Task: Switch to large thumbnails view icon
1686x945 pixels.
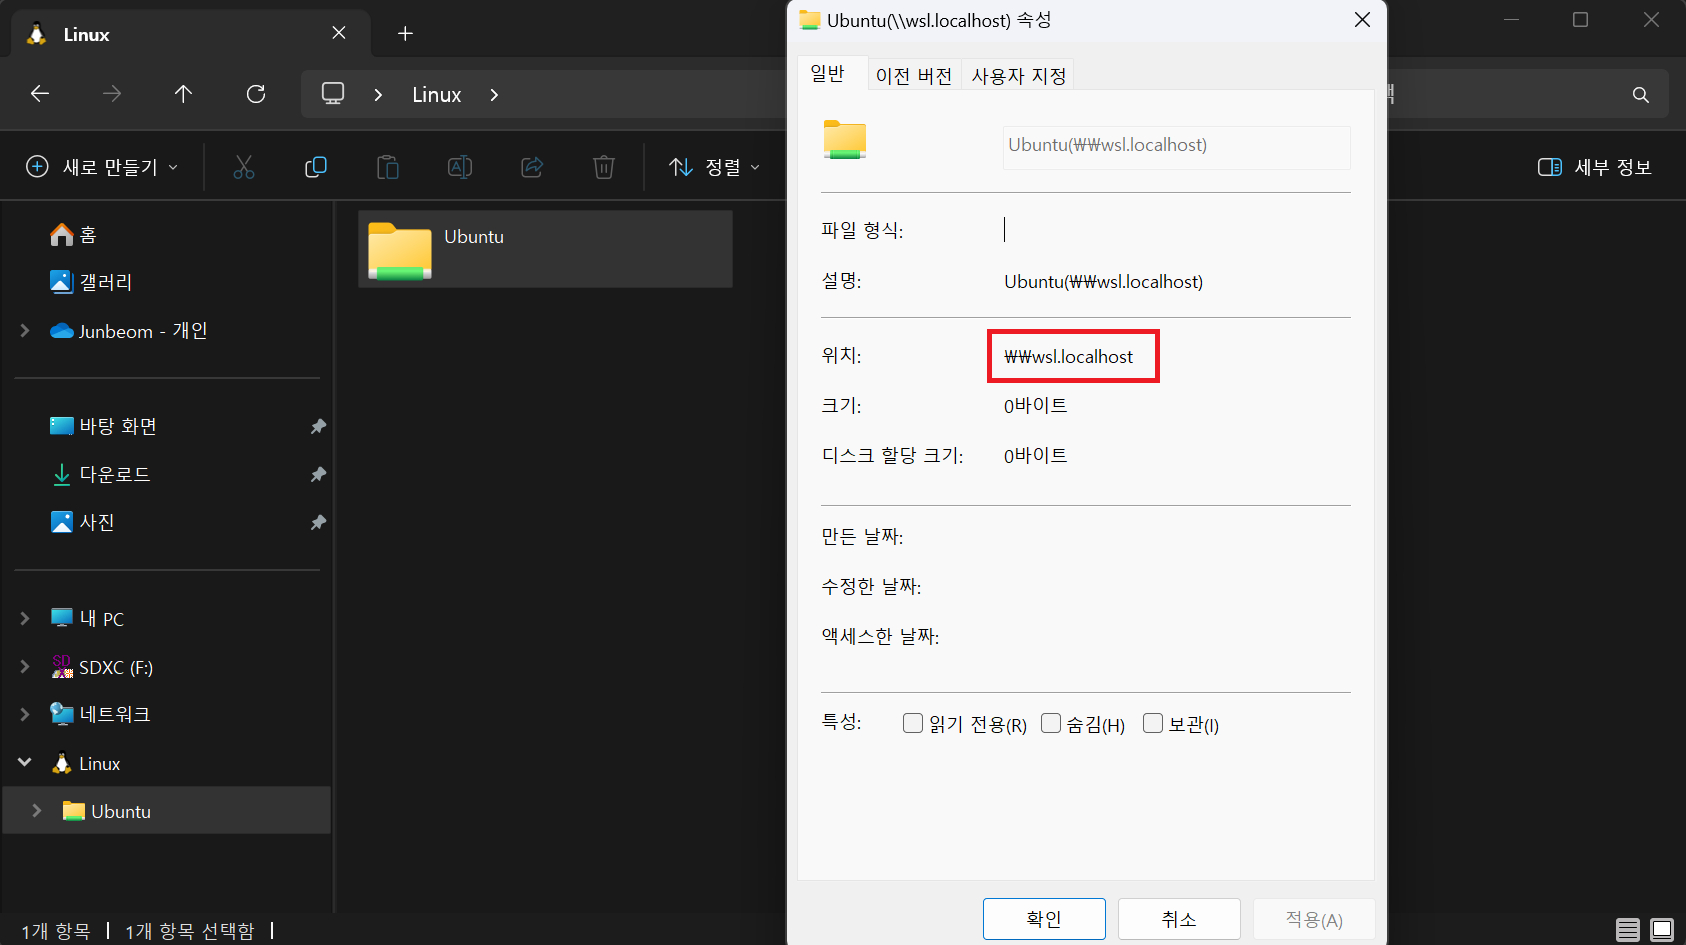Action: click(1662, 930)
